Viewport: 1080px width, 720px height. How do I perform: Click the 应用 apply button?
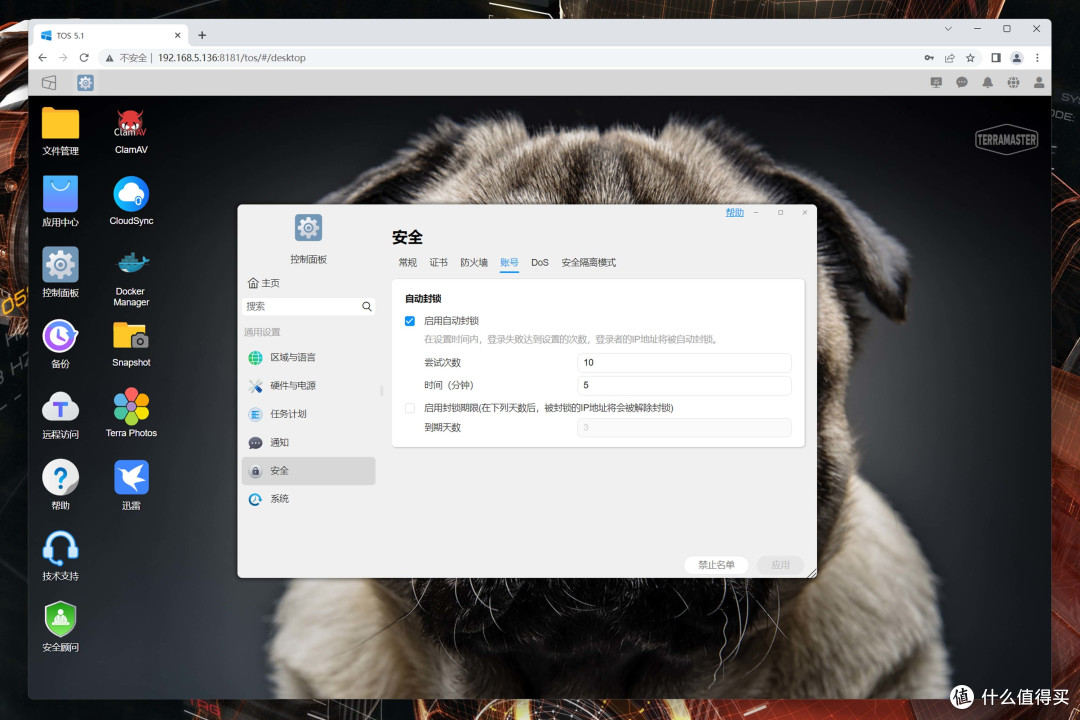780,565
